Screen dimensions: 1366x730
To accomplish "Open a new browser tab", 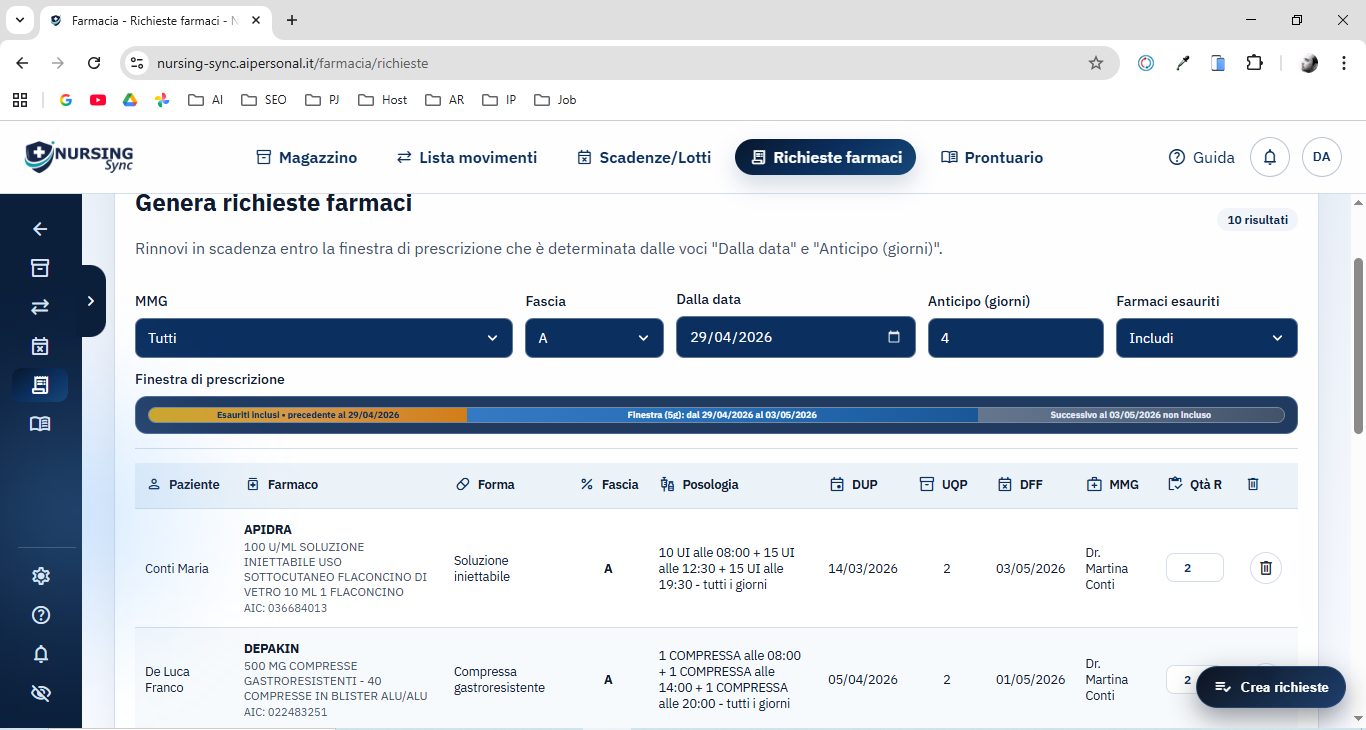I will click(x=292, y=20).
